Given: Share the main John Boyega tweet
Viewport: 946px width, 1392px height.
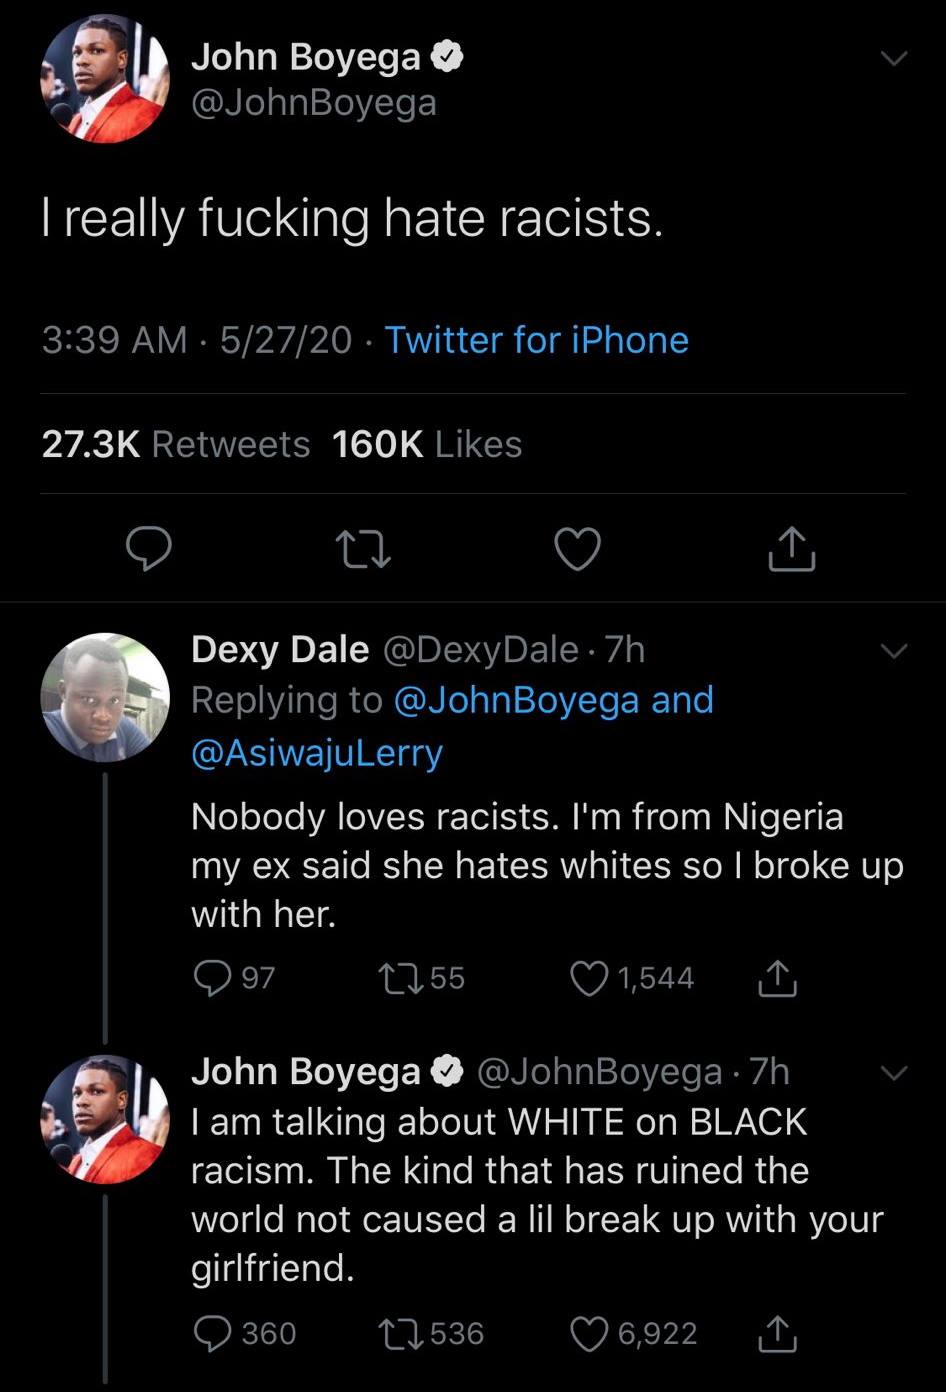Looking at the screenshot, I should click(792, 548).
